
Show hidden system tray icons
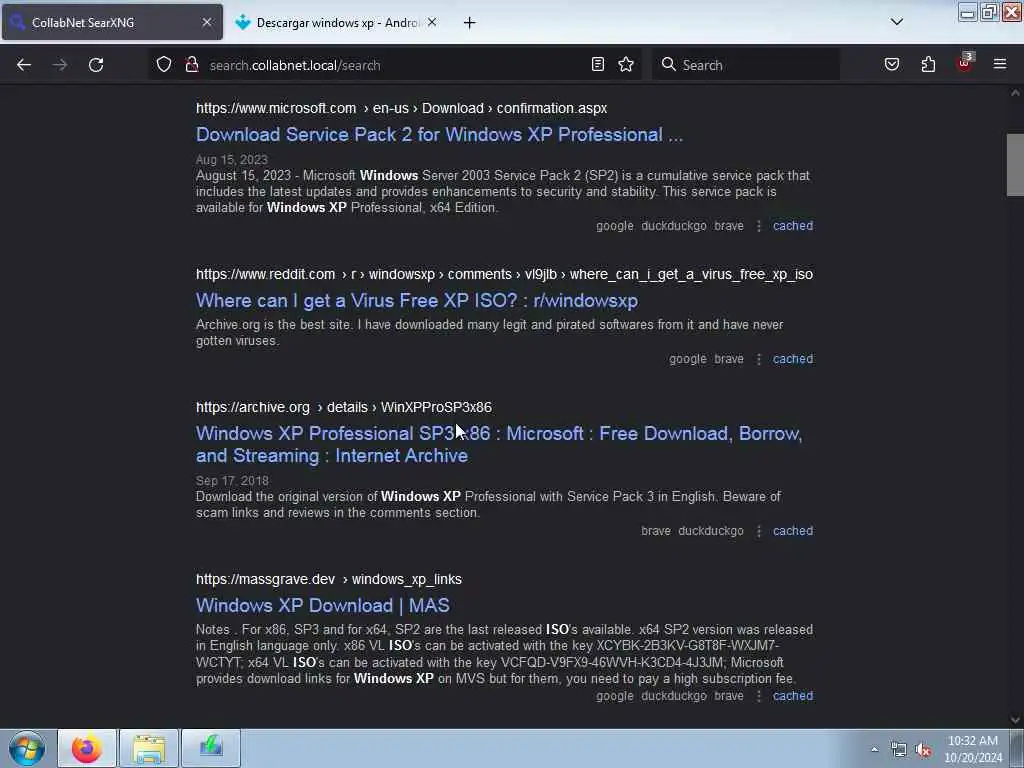874,750
